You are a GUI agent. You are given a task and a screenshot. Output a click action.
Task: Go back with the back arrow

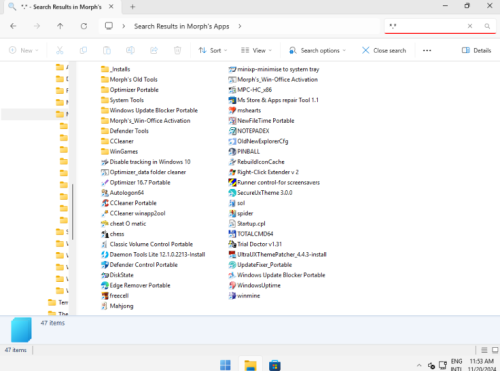[x=13, y=26]
